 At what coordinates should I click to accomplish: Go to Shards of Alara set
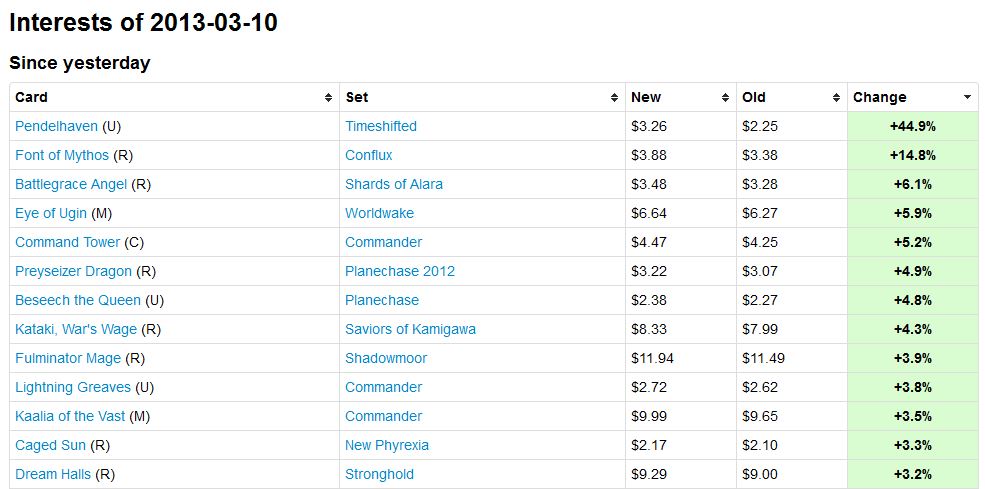(x=394, y=184)
